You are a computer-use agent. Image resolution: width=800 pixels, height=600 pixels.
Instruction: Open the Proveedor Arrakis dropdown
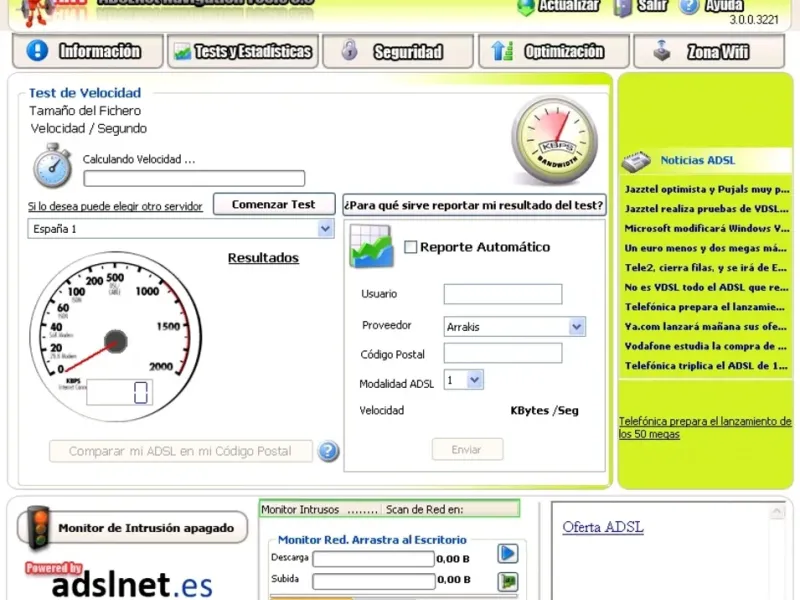click(577, 327)
